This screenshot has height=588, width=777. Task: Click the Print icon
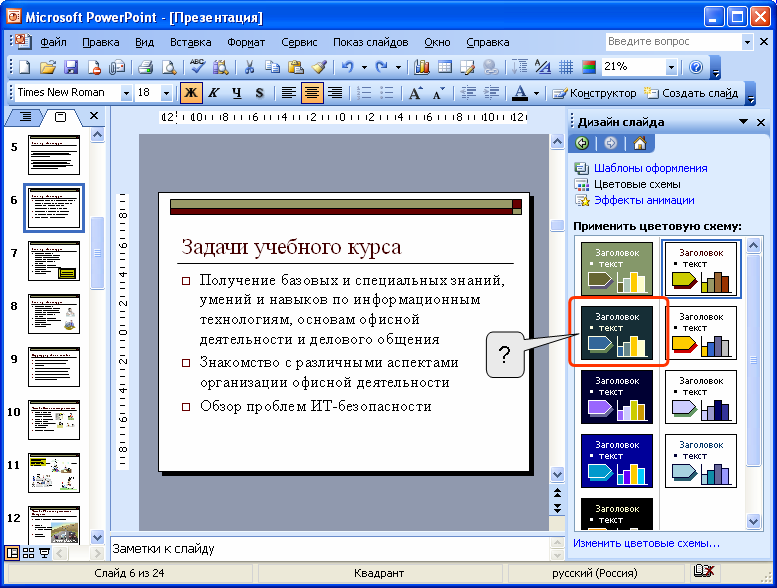pos(145,67)
